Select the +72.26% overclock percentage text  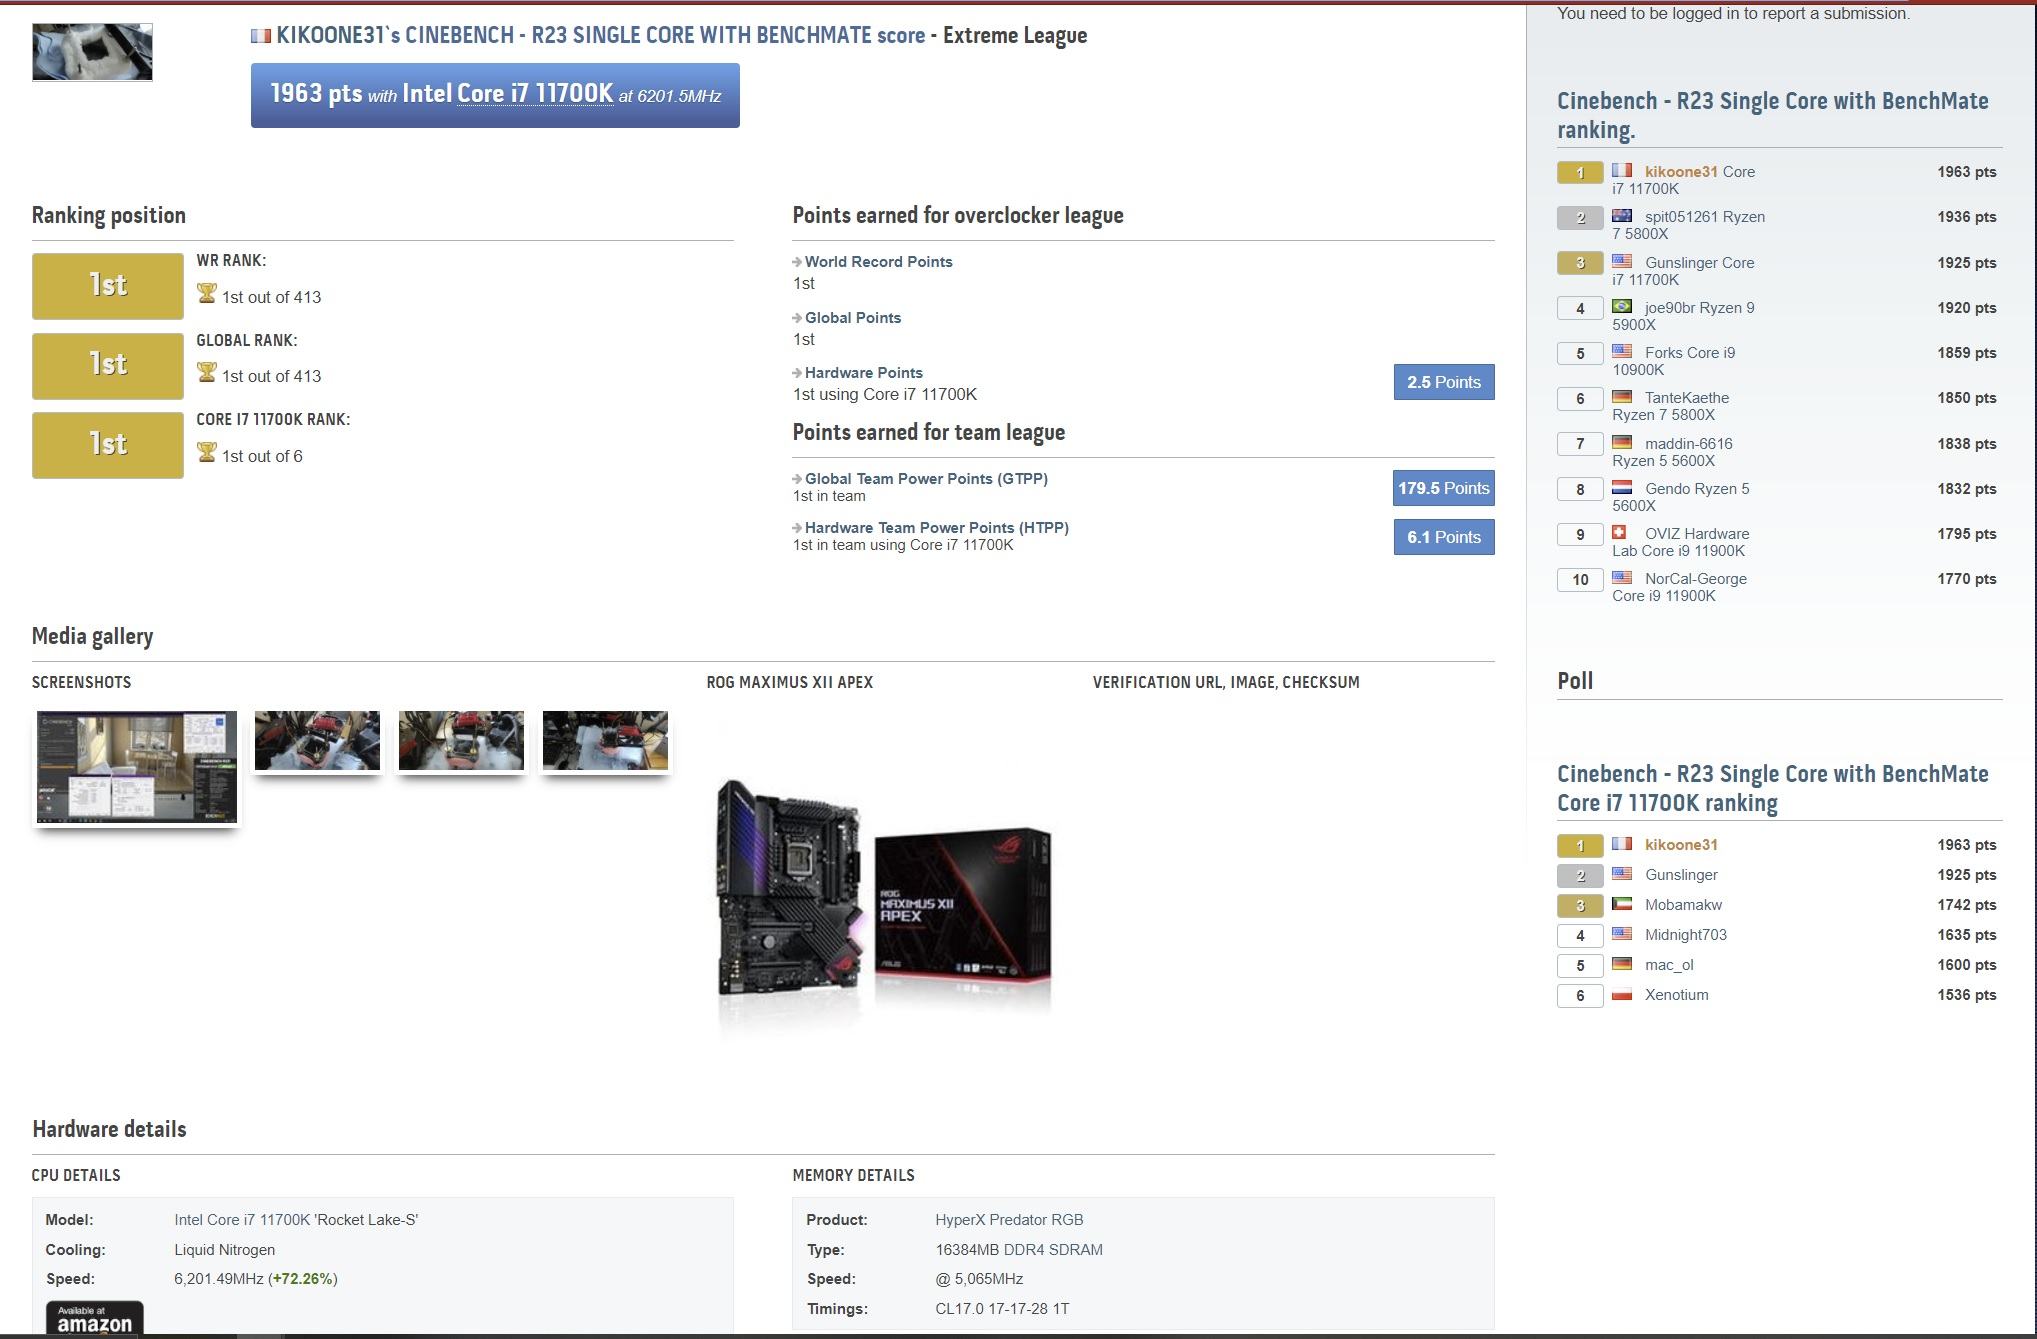(302, 1279)
